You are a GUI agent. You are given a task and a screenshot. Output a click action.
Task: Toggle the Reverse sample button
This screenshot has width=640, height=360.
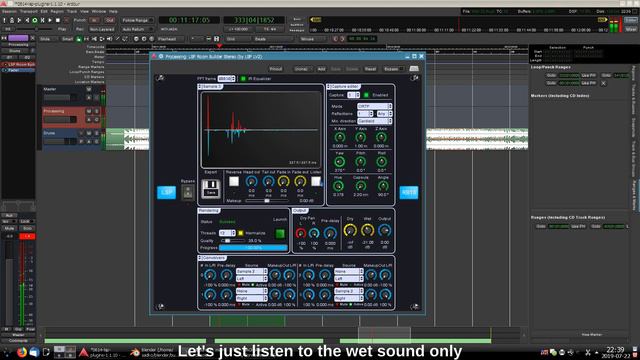click(x=234, y=182)
